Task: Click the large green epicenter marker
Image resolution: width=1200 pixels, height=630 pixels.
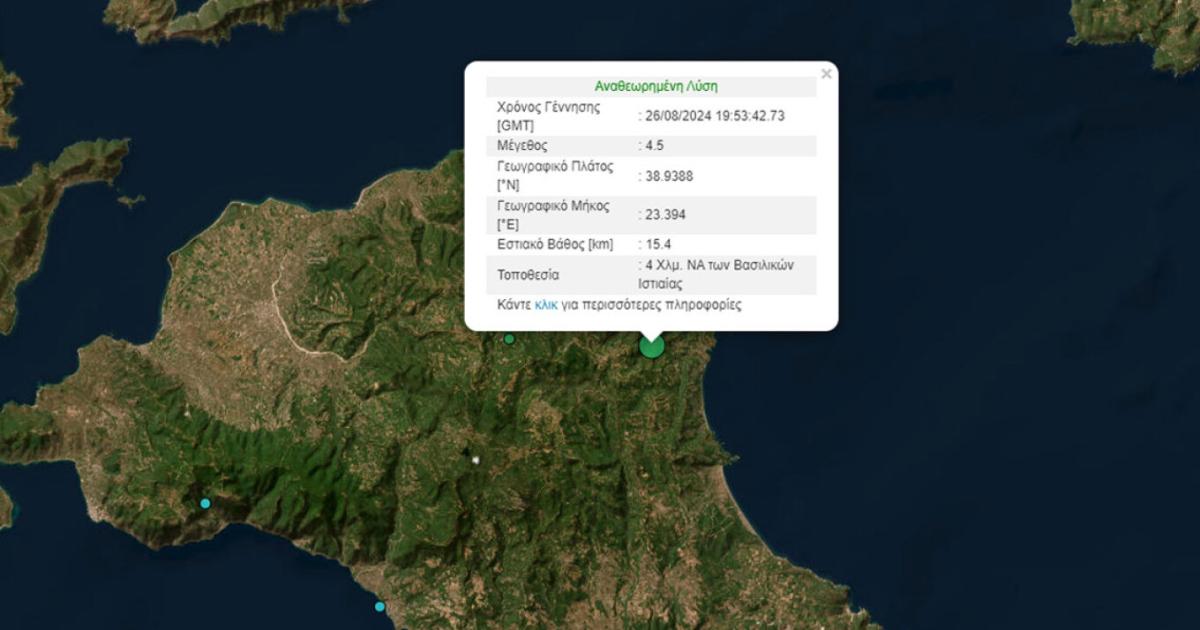Action: tap(651, 346)
